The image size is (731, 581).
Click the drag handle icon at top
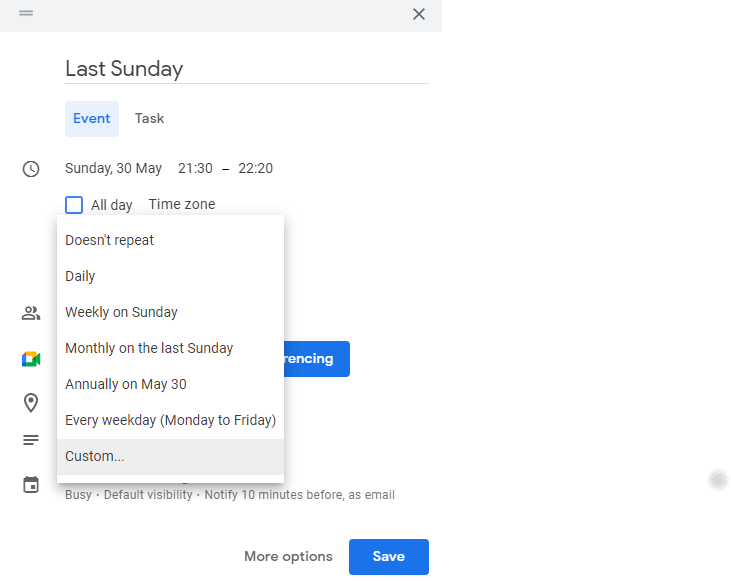tap(25, 14)
